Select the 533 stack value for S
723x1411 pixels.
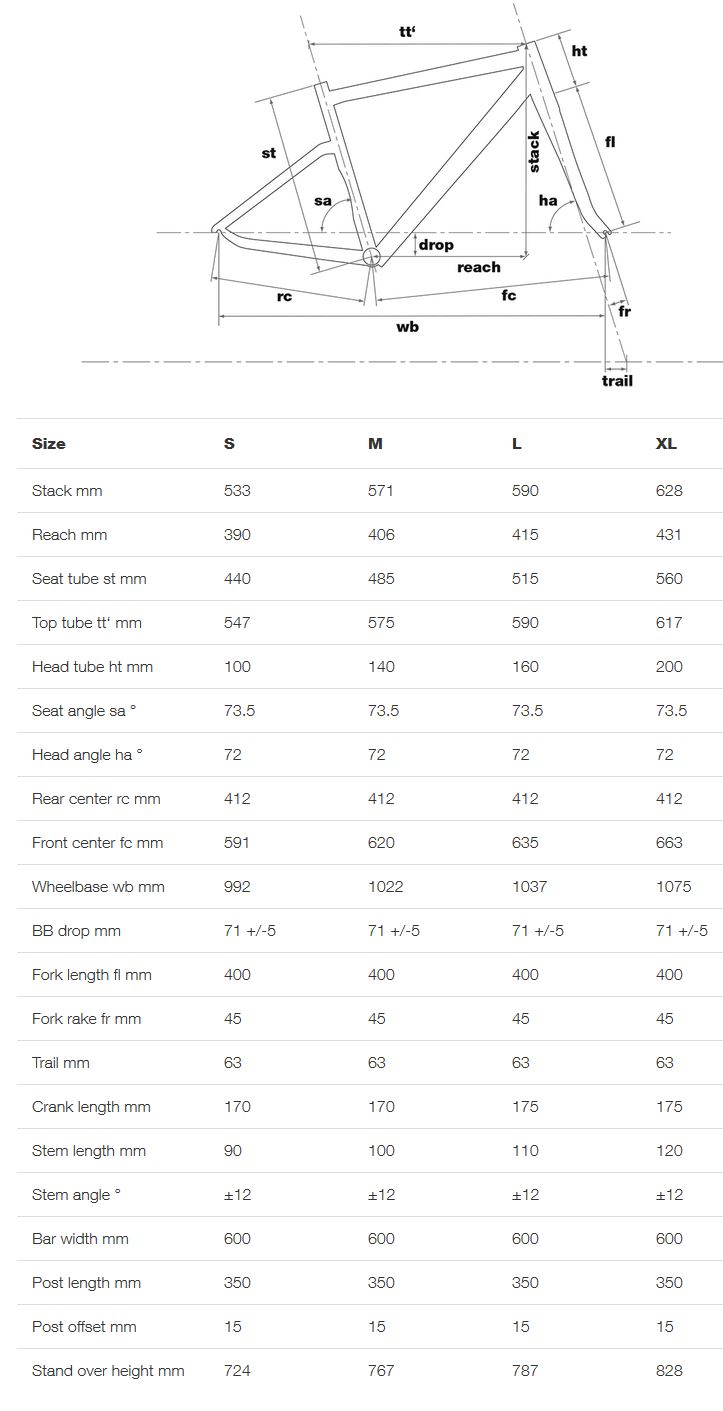pos(237,491)
